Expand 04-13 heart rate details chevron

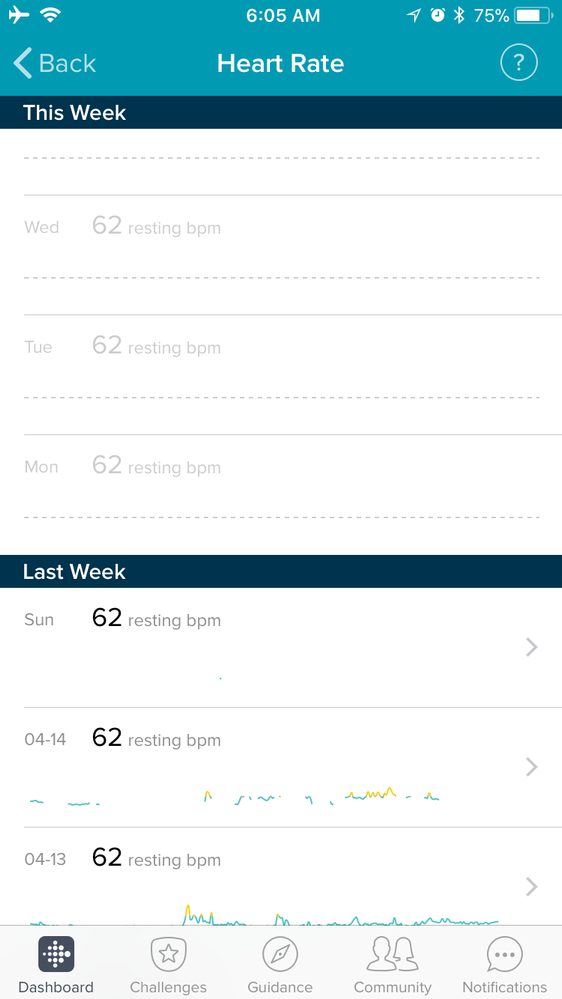click(531, 886)
